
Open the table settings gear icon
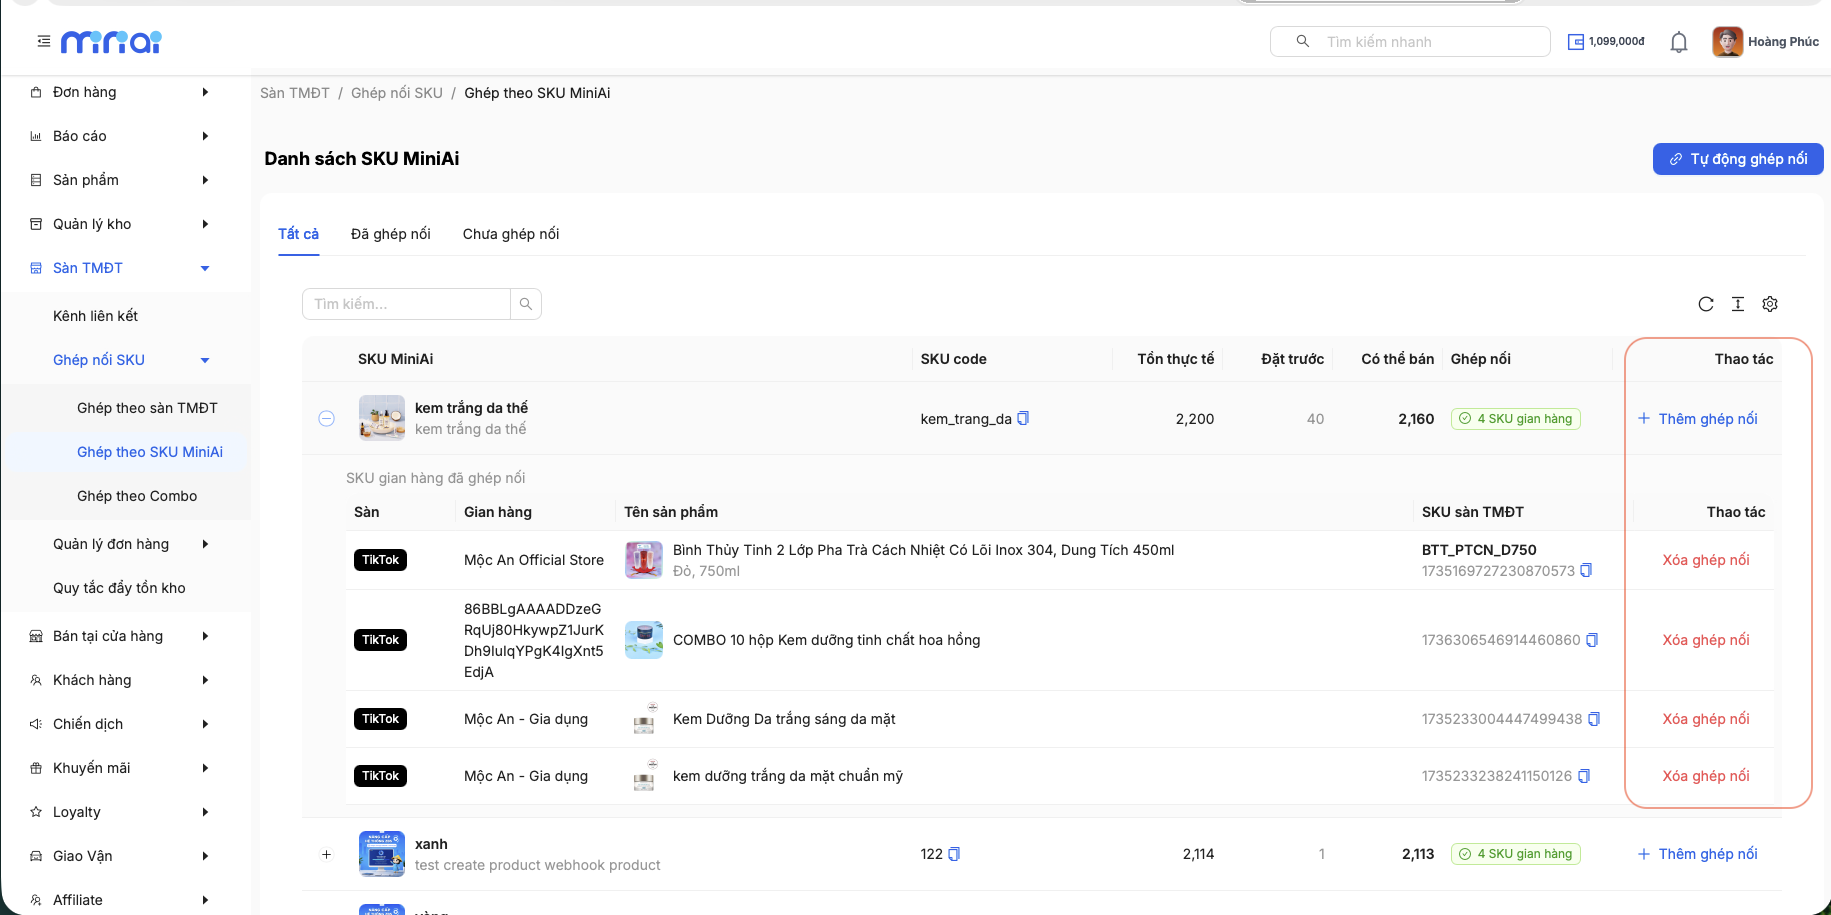1770,304
